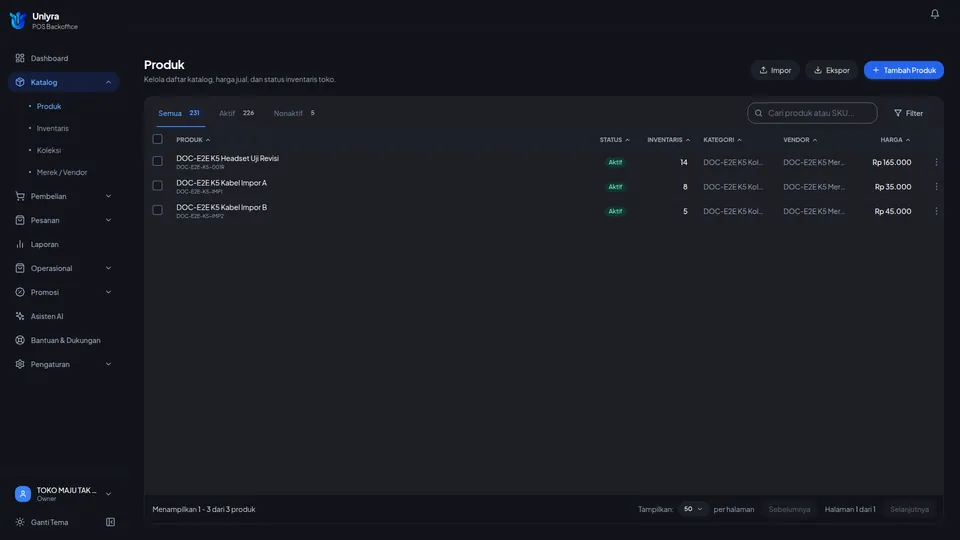This screenshot has height=540, width=960.
Task: Click the Asisten AI sparkle icon
Action: [x=20, y=316]
